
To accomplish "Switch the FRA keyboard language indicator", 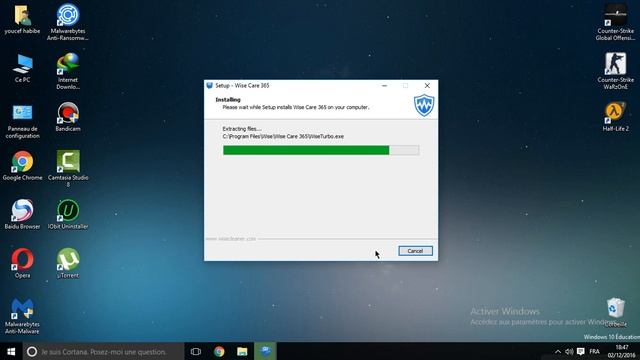I will click(595, 351).
